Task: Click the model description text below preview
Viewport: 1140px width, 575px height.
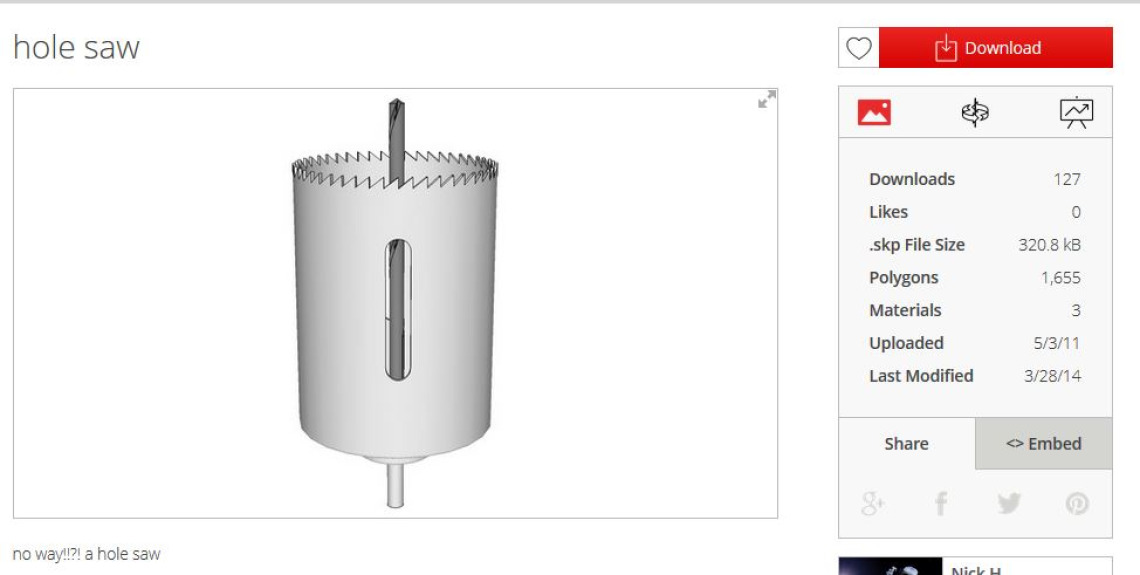Action: 87,554
